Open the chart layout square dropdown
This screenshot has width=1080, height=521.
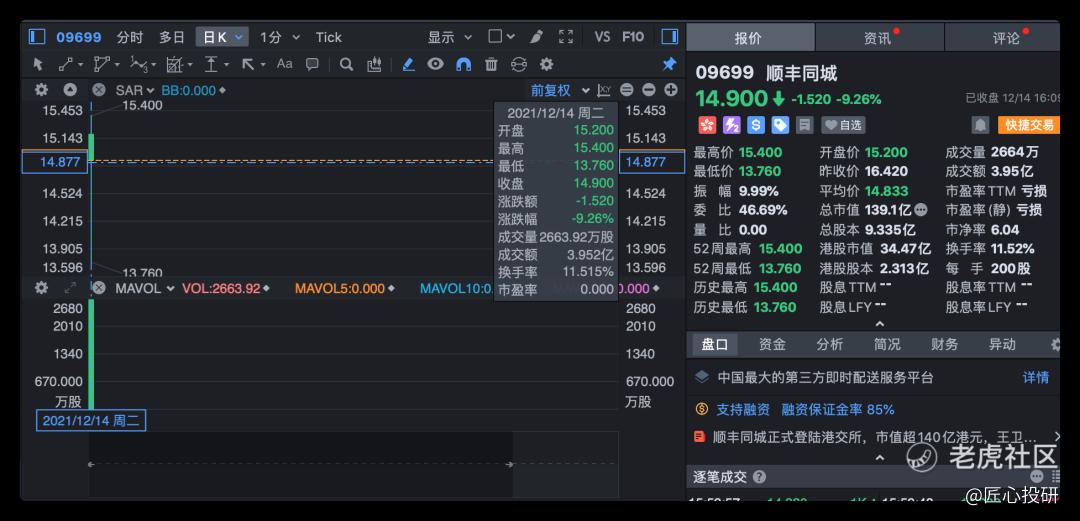coord(501,37)
